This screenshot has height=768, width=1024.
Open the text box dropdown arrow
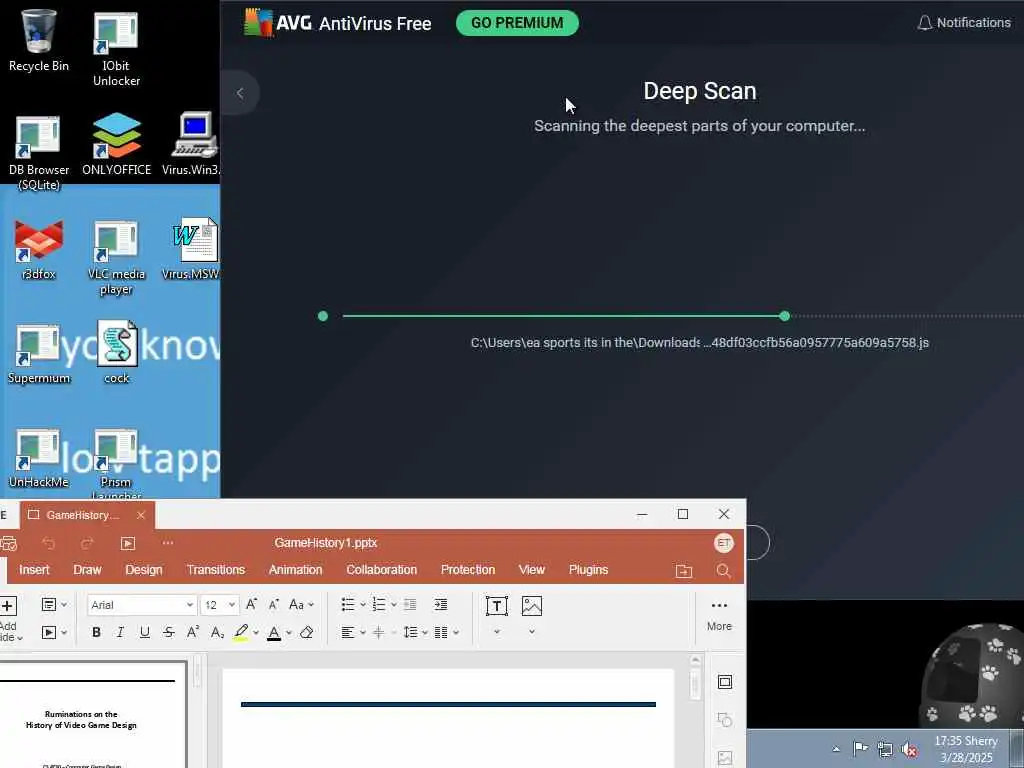point(497,632)
